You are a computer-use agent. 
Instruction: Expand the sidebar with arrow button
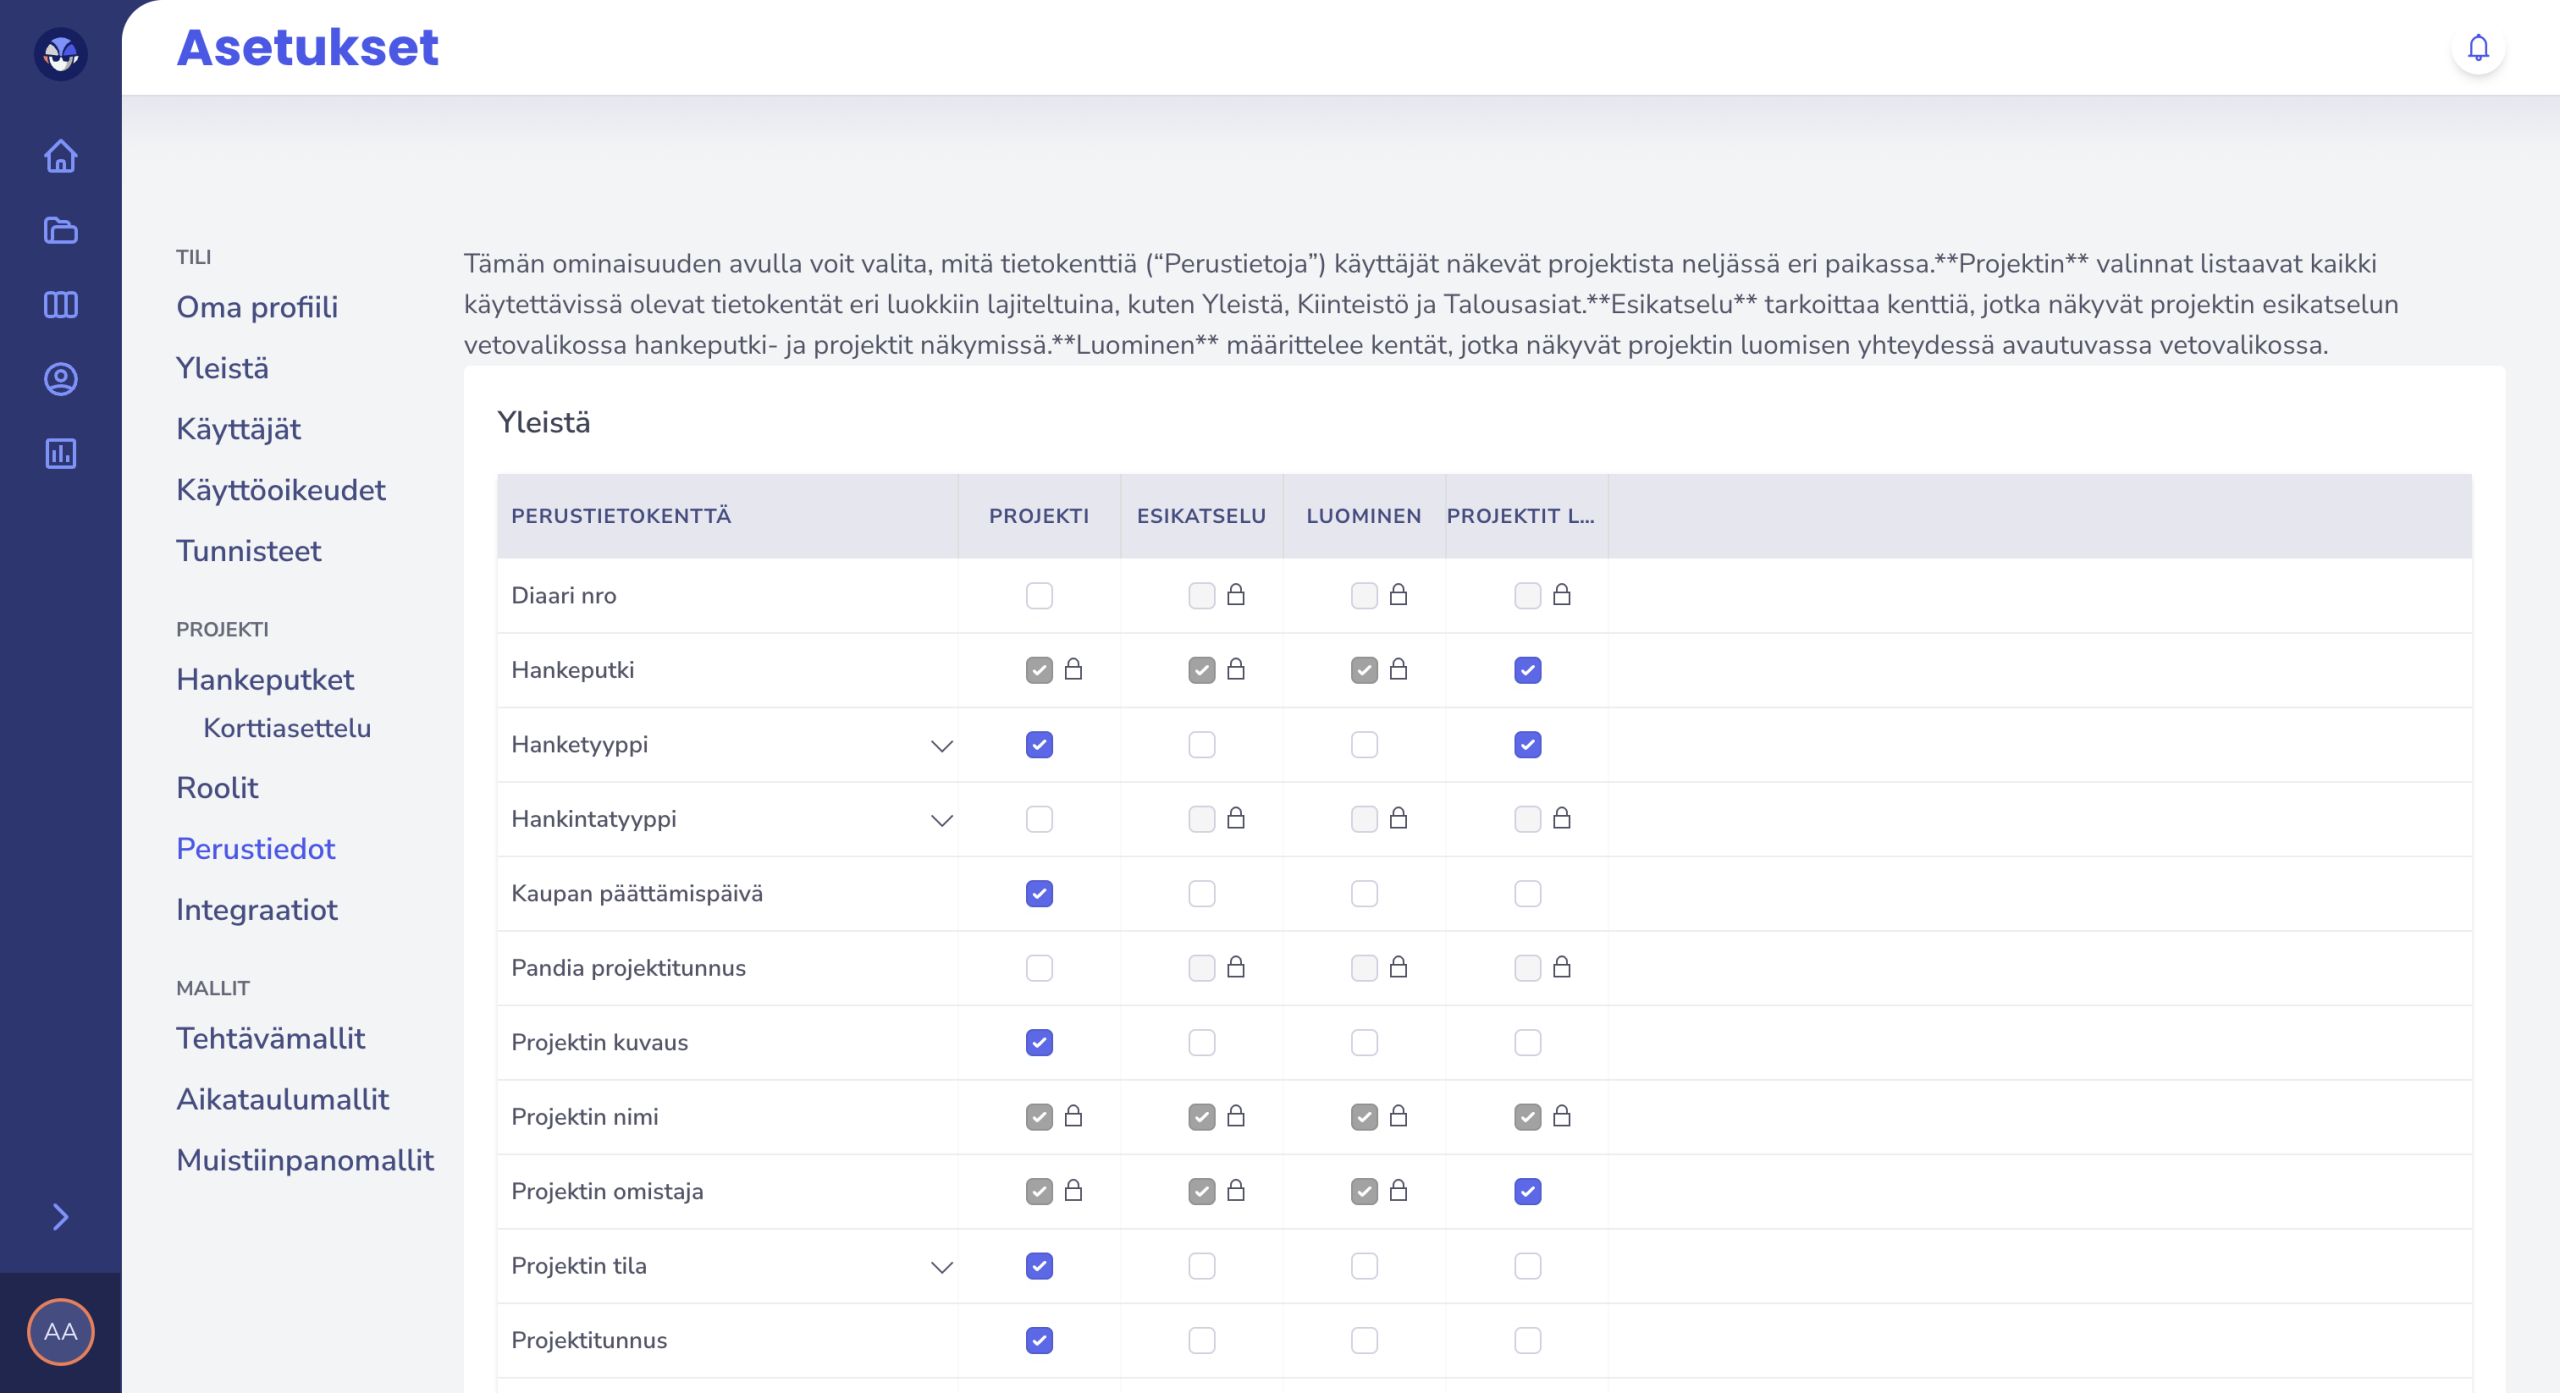[x=60, y=1217]
